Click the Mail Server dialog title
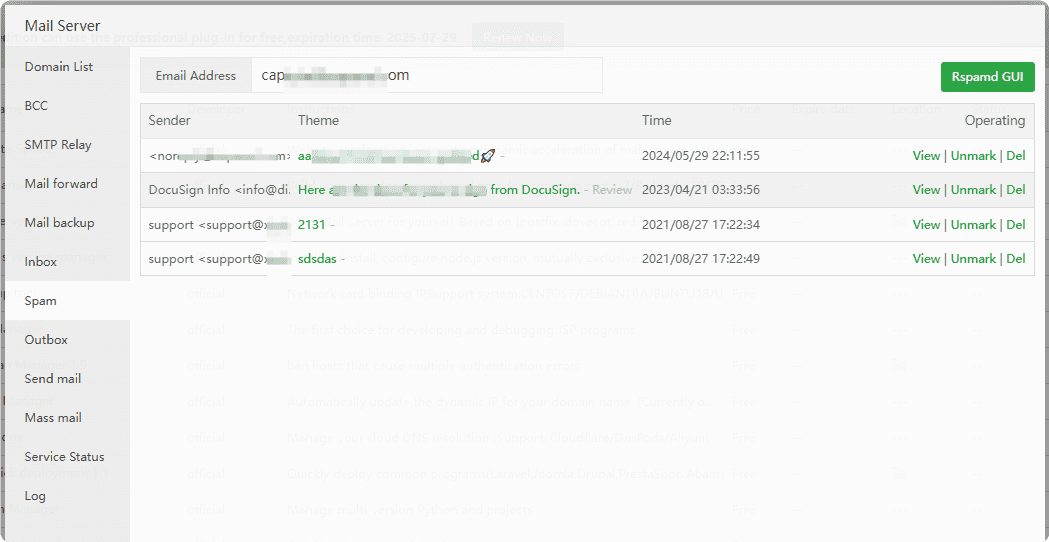1049x542 pixels. pos(62,26)
